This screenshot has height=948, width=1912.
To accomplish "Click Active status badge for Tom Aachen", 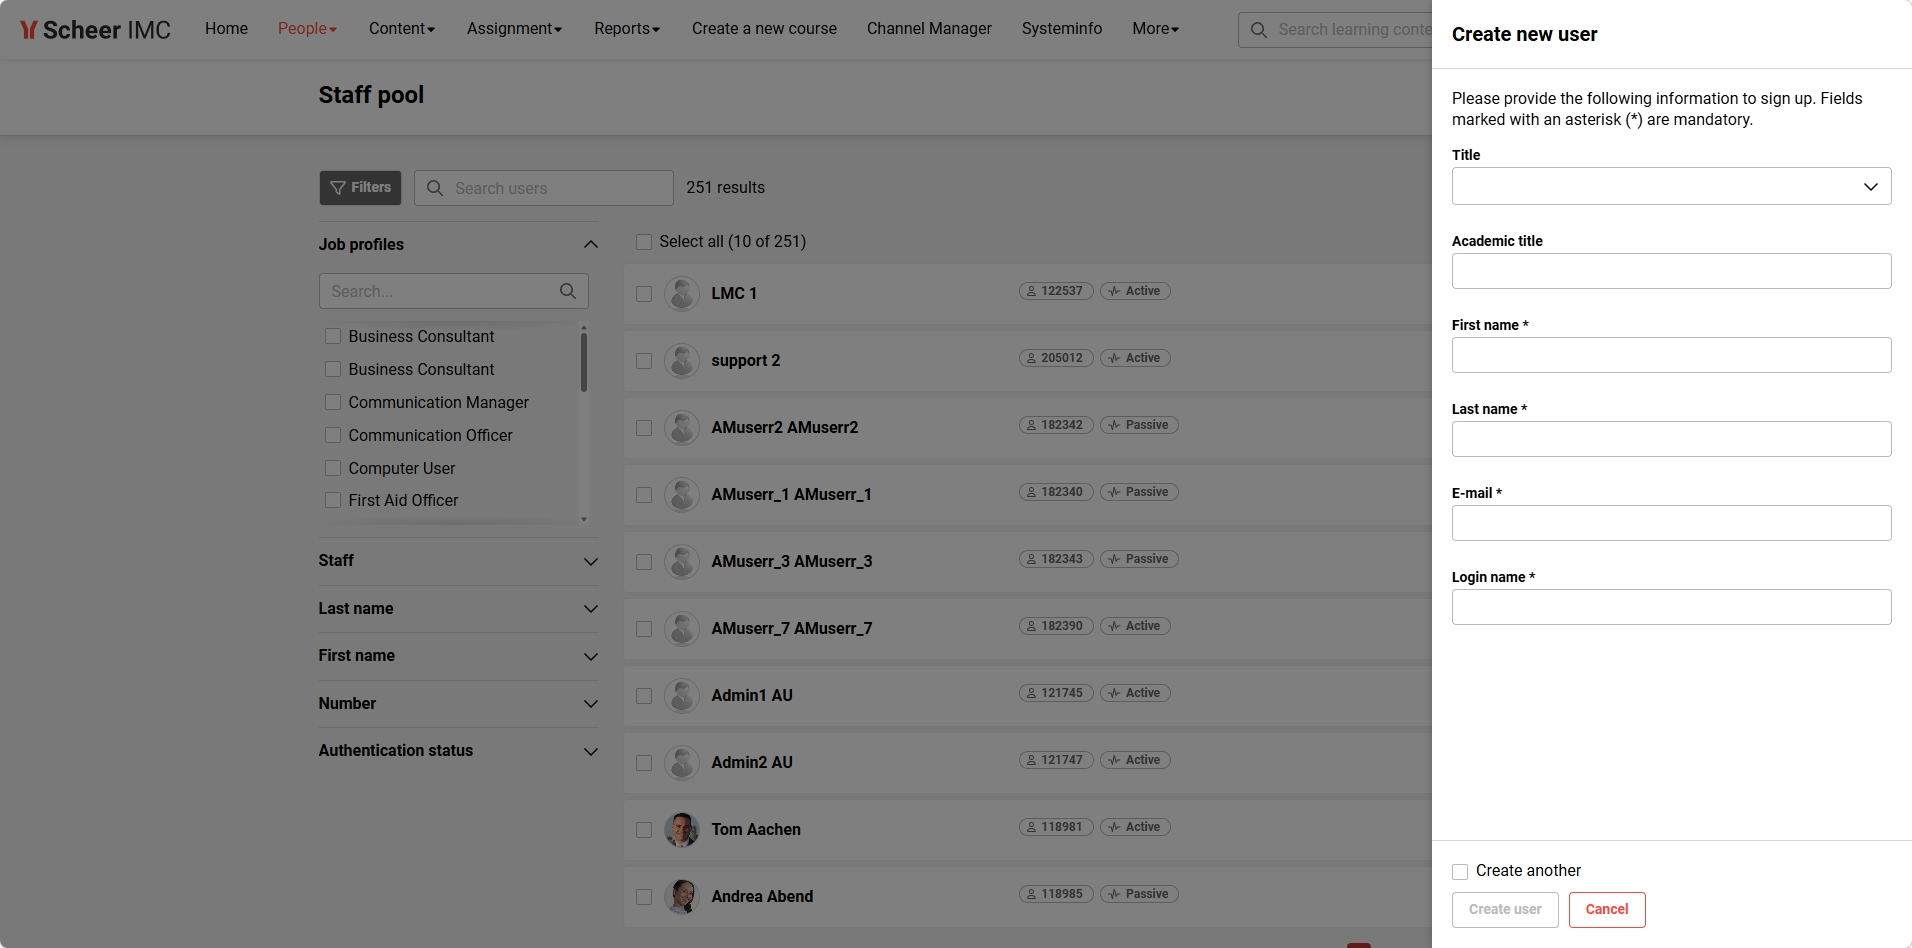I will point(1135,827).
